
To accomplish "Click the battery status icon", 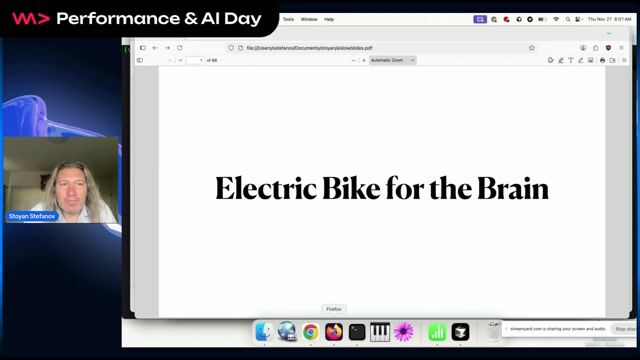I will tap(542, 19).
